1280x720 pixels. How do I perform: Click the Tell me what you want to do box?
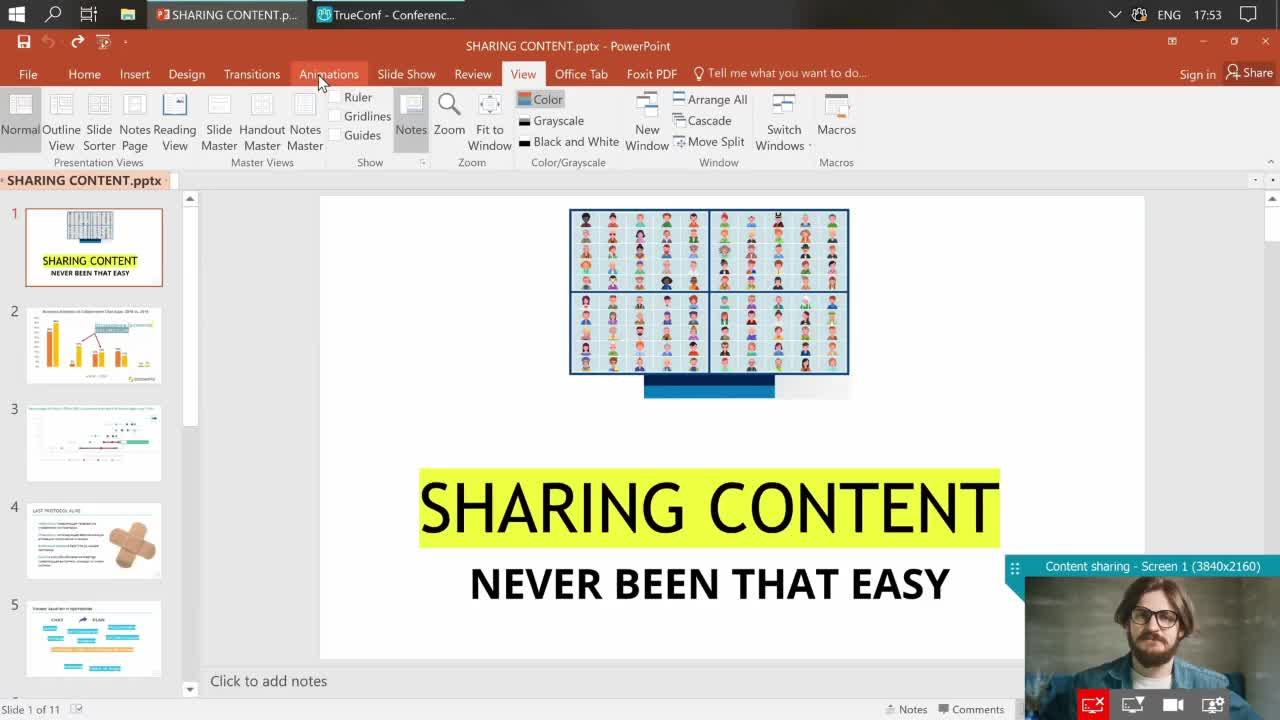coord(780,73)
